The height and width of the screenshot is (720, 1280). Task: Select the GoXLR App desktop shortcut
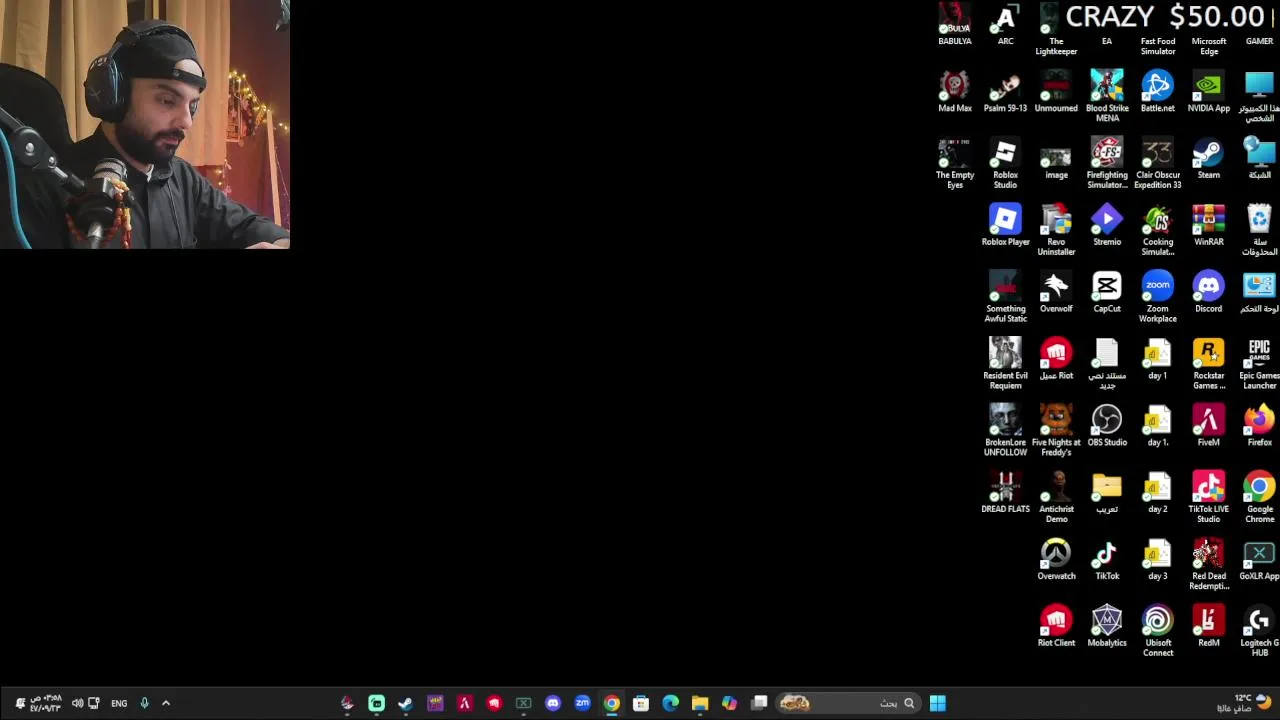(1259, 561)
